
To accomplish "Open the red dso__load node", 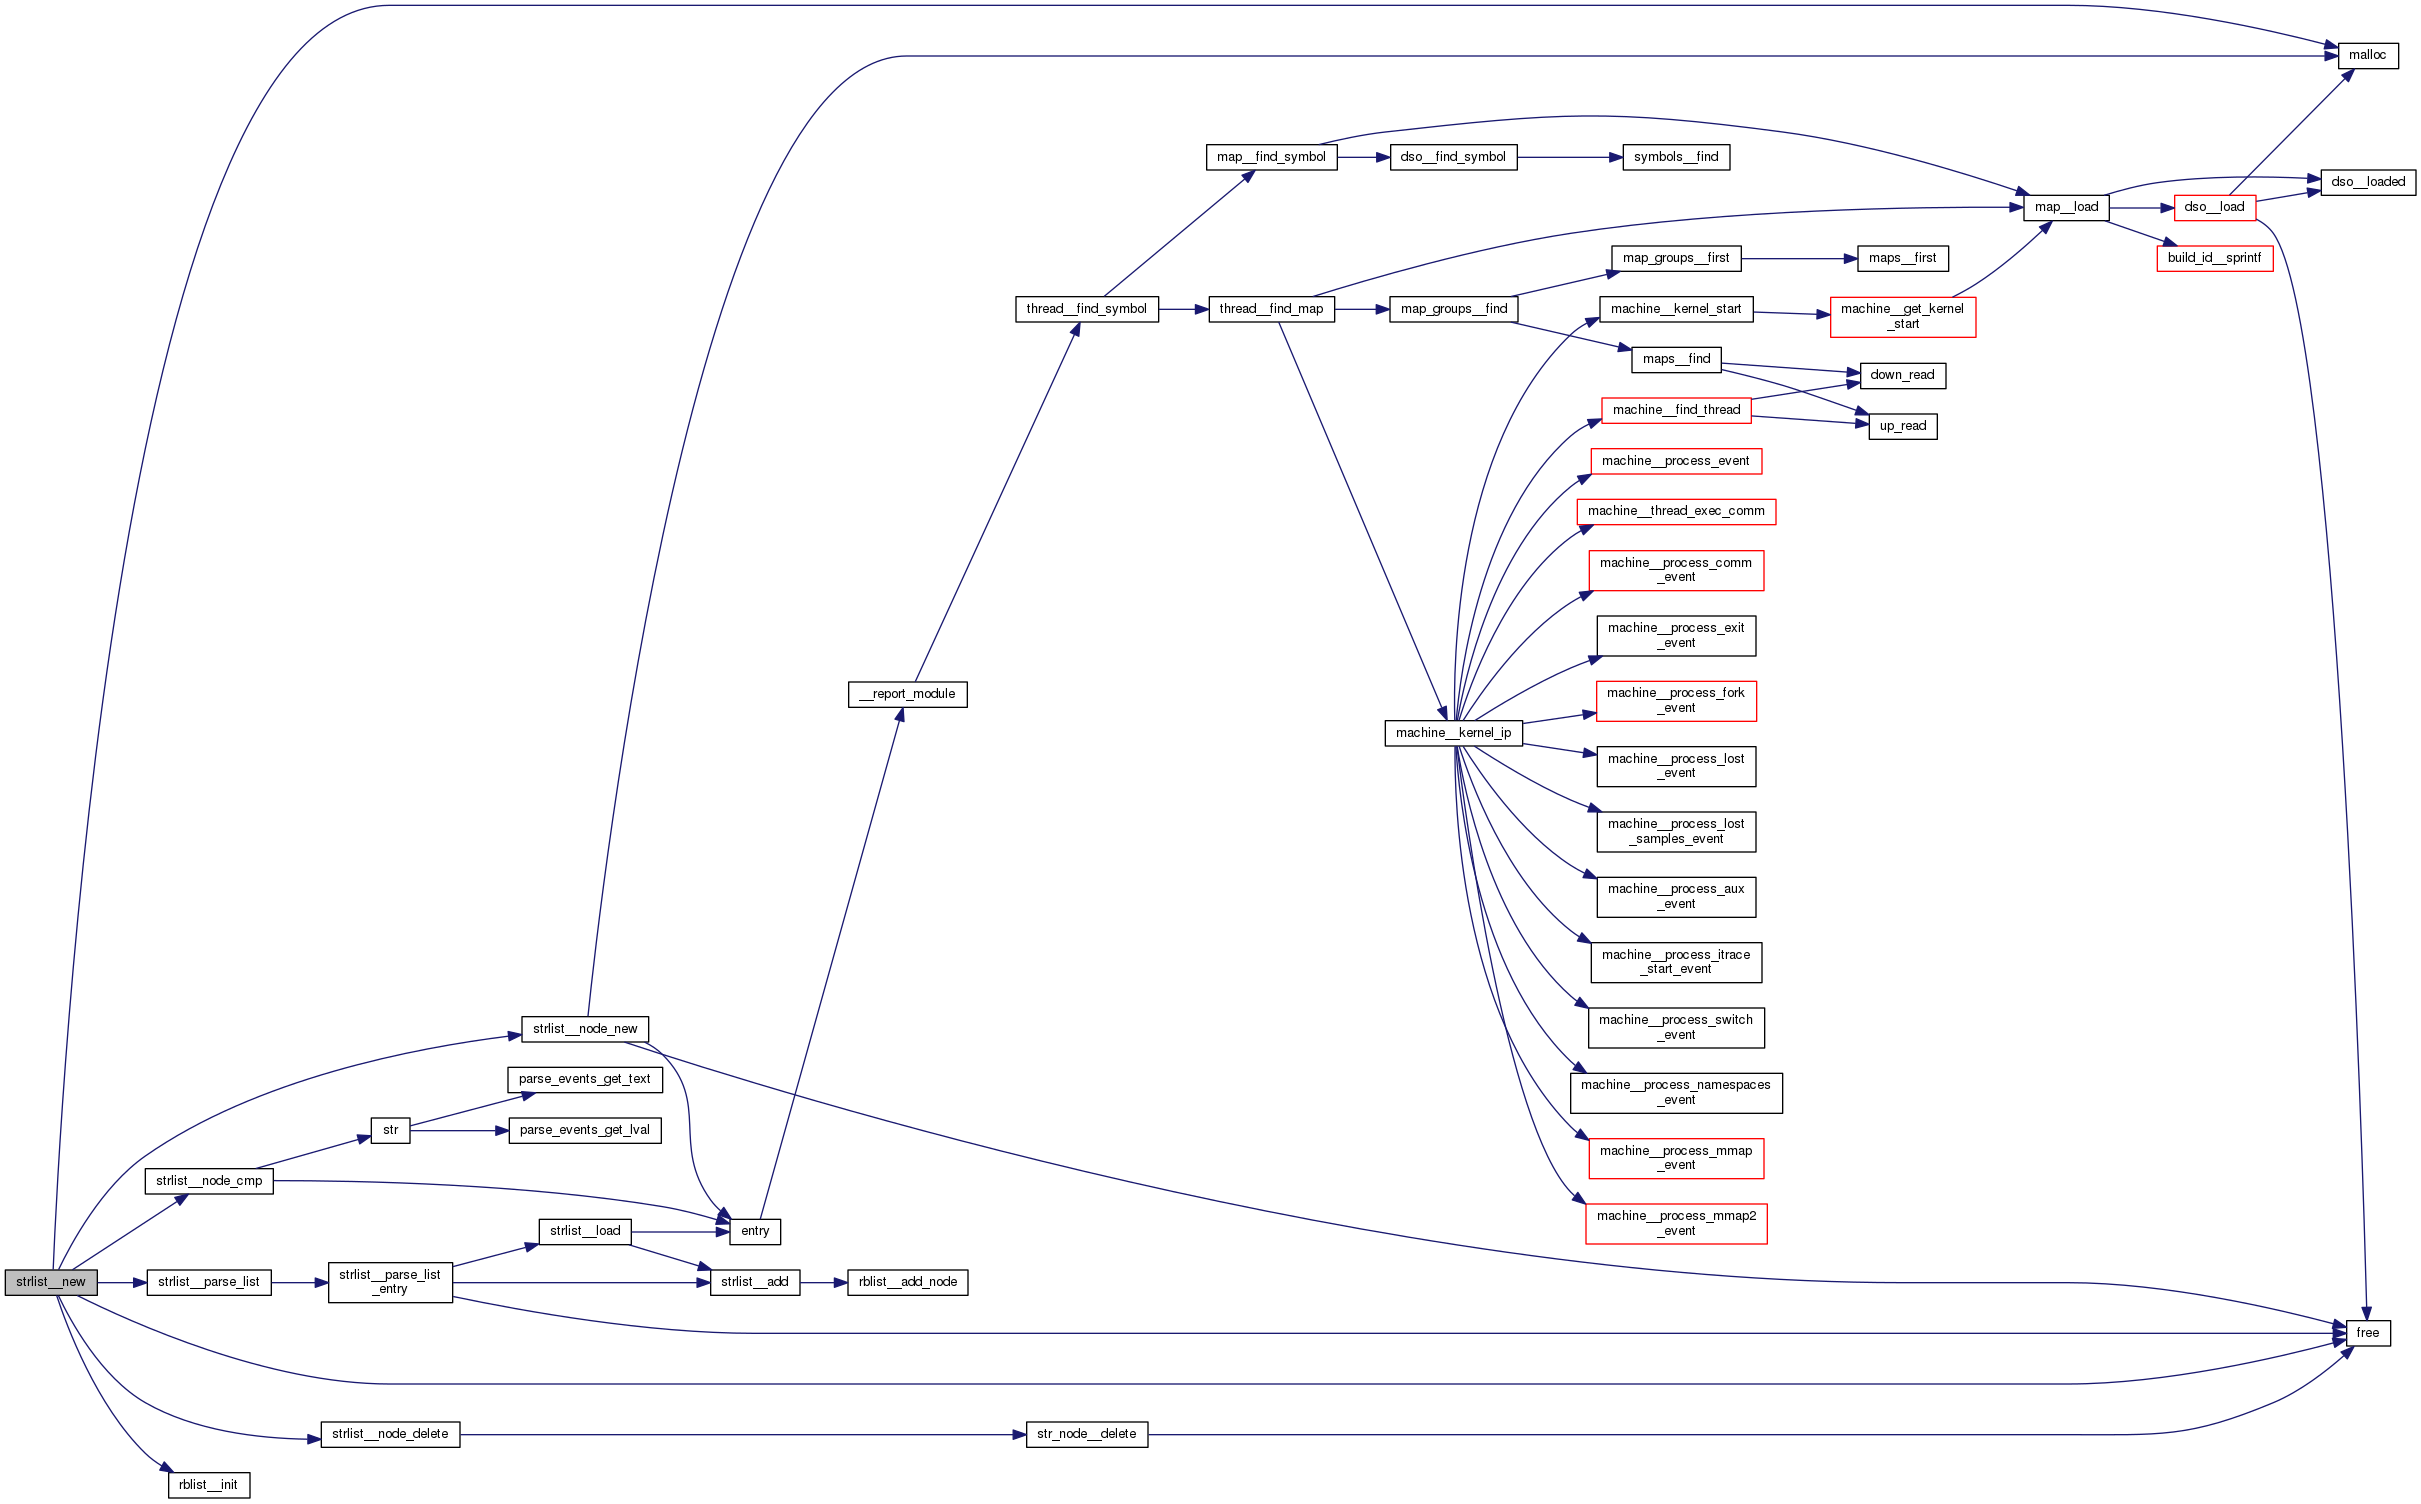I will coord(2214,207).
